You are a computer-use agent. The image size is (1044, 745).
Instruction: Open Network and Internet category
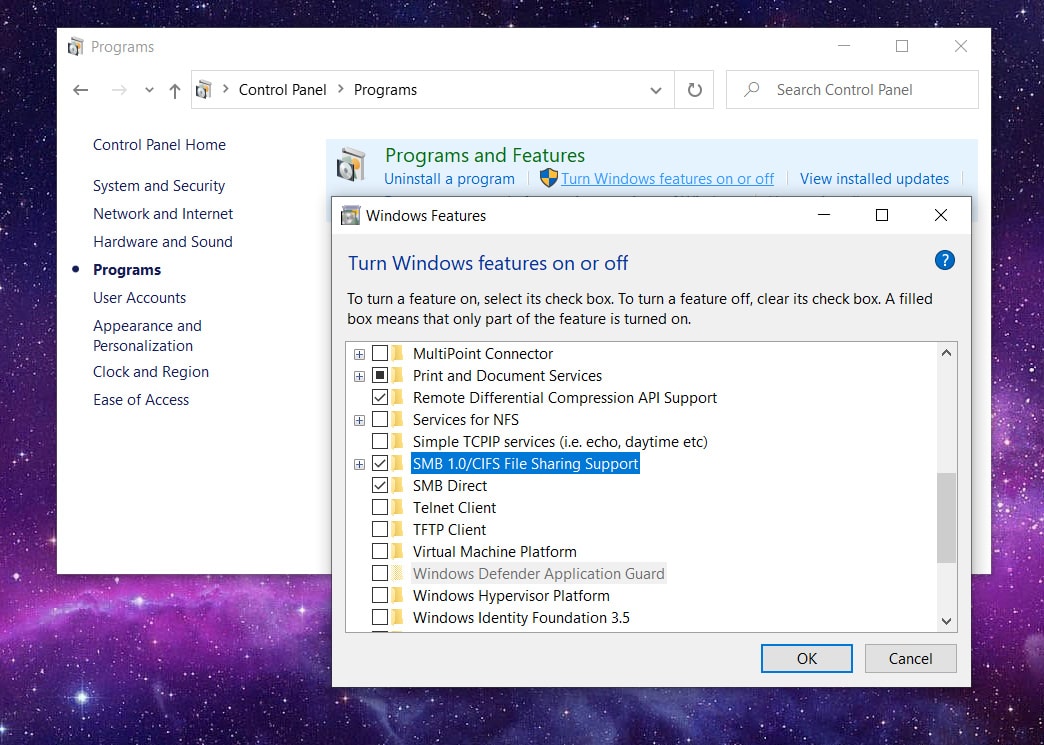pyautogui.click(x=163, y=214)
